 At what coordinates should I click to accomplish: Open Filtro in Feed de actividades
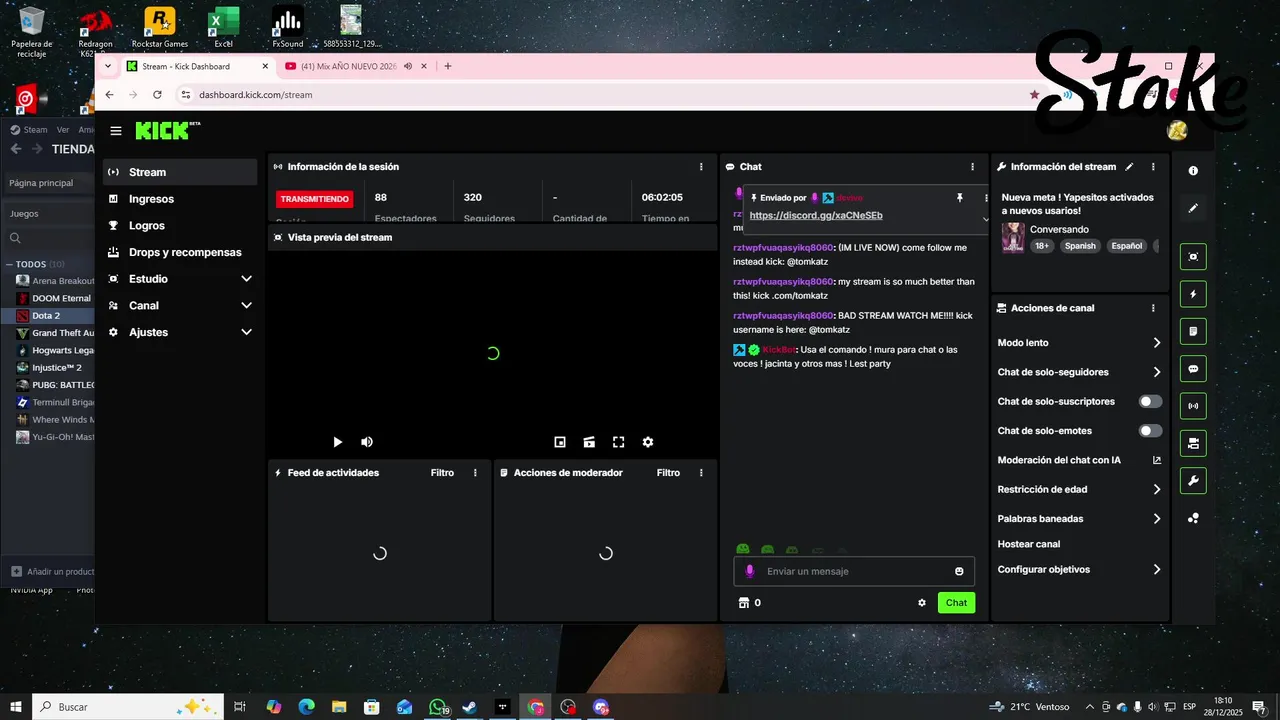pyautogui.click(x=442, y=473)
